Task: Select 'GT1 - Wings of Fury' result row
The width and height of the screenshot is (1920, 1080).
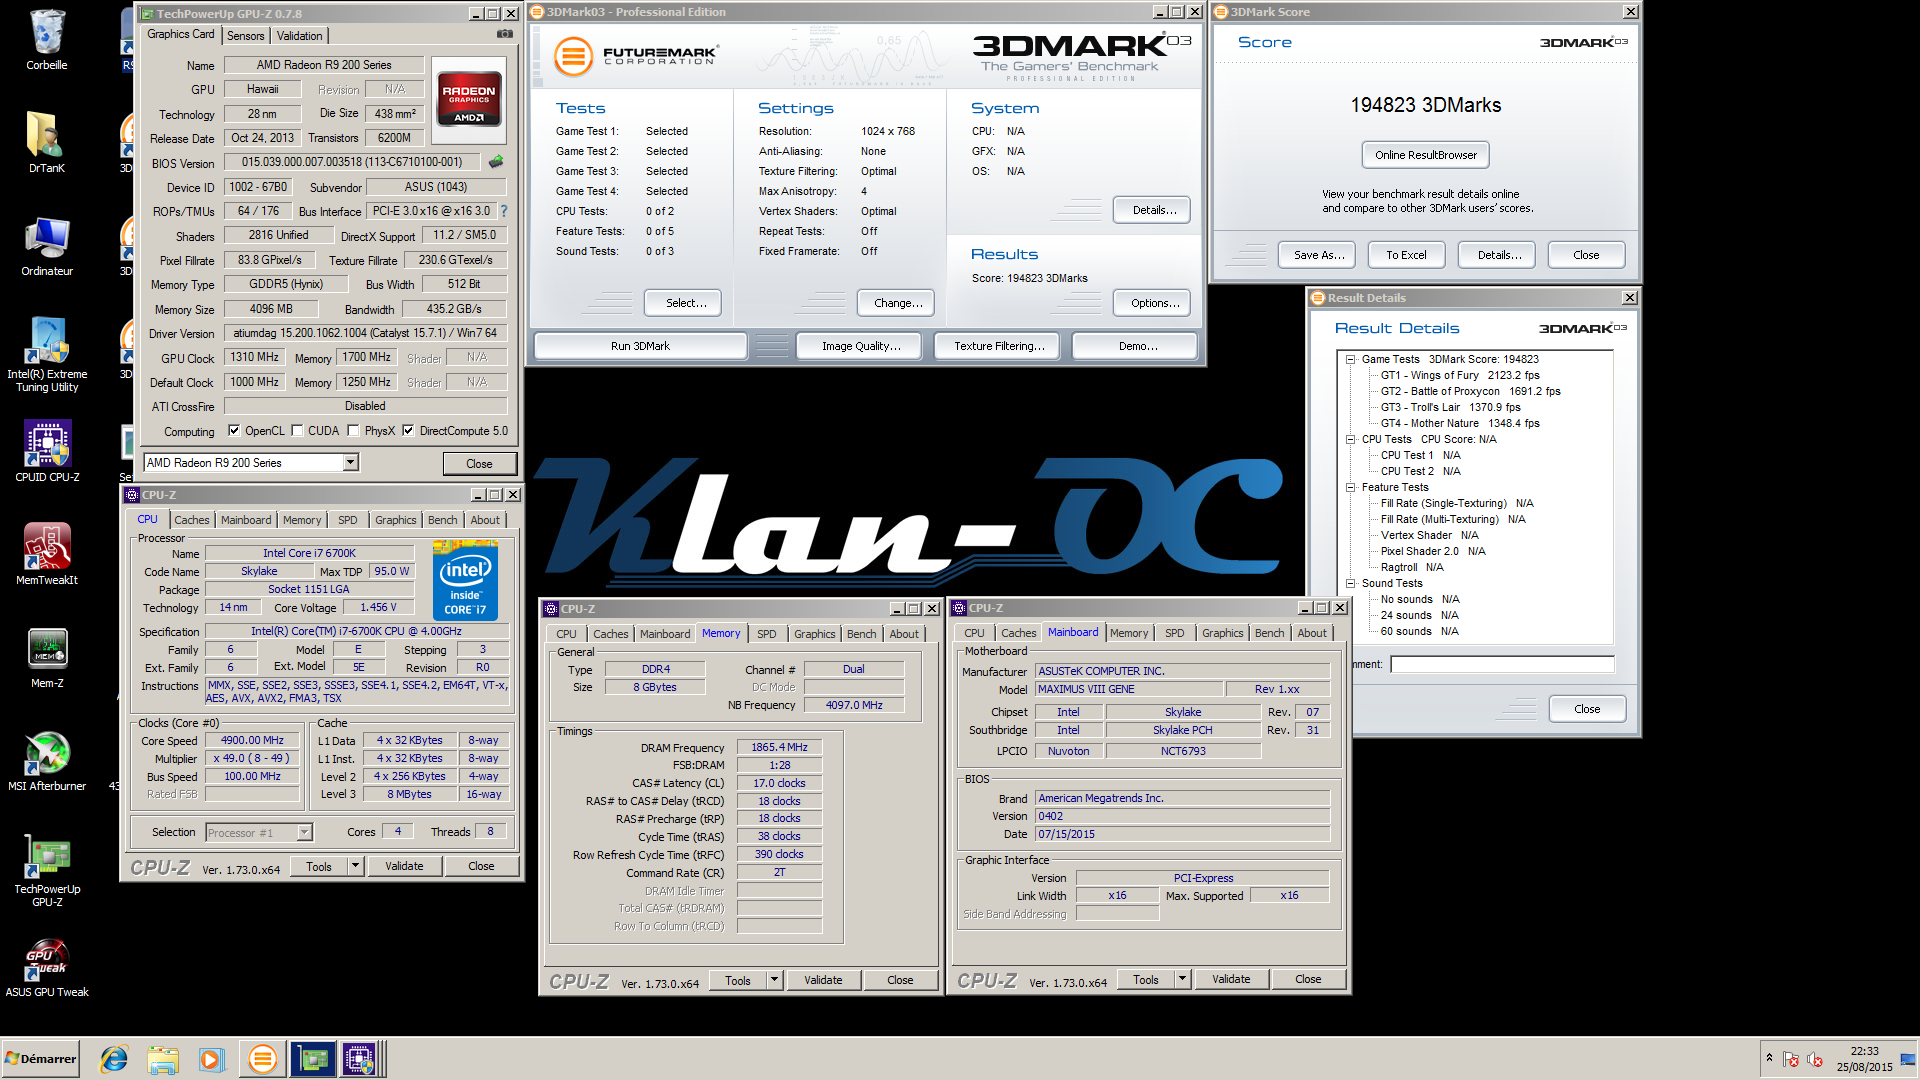Action: click(1459, 375)
